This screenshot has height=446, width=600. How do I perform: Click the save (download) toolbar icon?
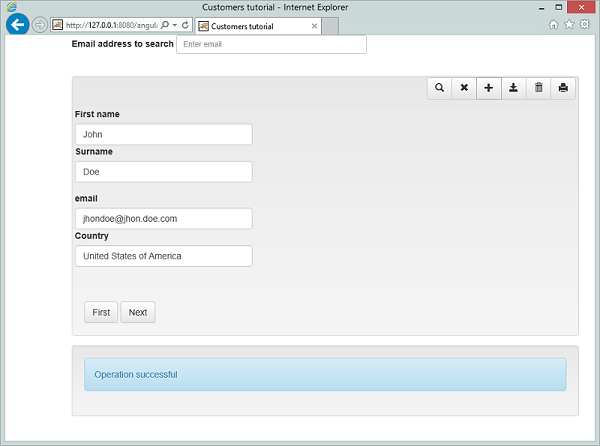[514, 88]
